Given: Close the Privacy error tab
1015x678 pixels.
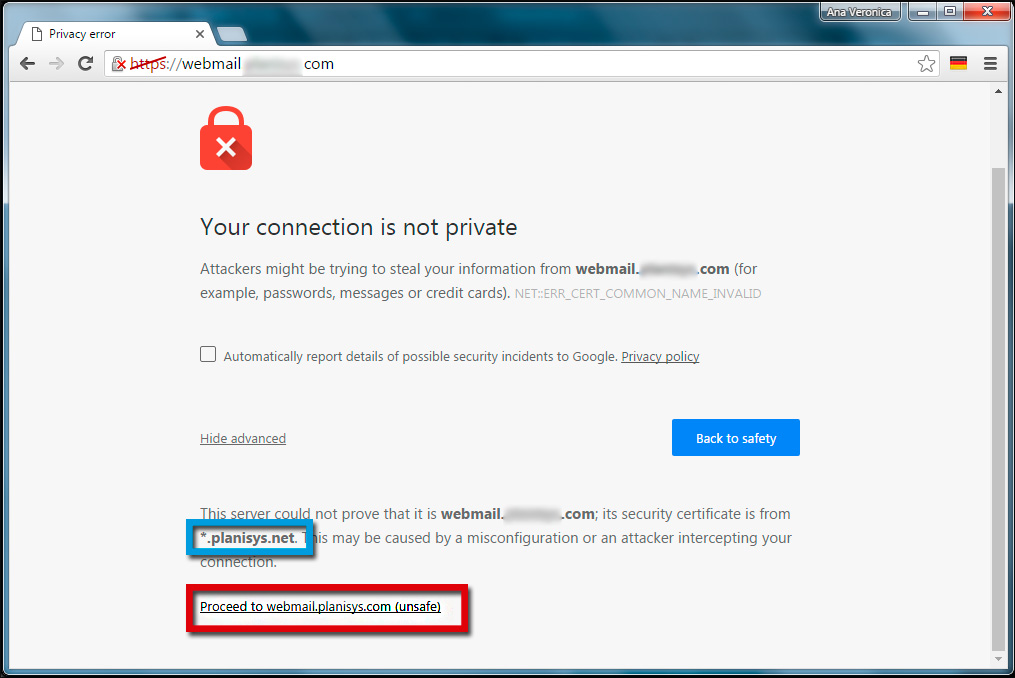Looking at the screenshot, I should pyautogui.click(x=199, y=34).
